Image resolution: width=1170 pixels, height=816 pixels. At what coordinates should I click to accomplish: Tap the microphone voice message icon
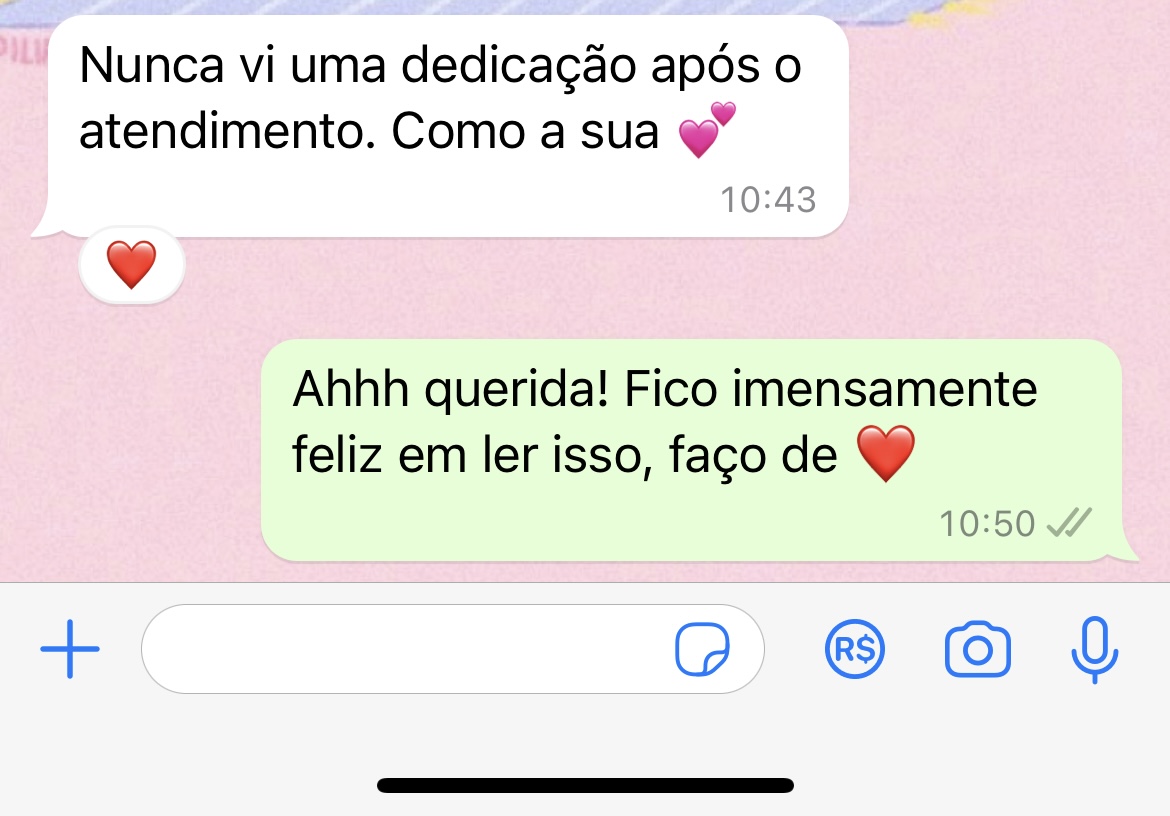click(x=1095, y=650)
